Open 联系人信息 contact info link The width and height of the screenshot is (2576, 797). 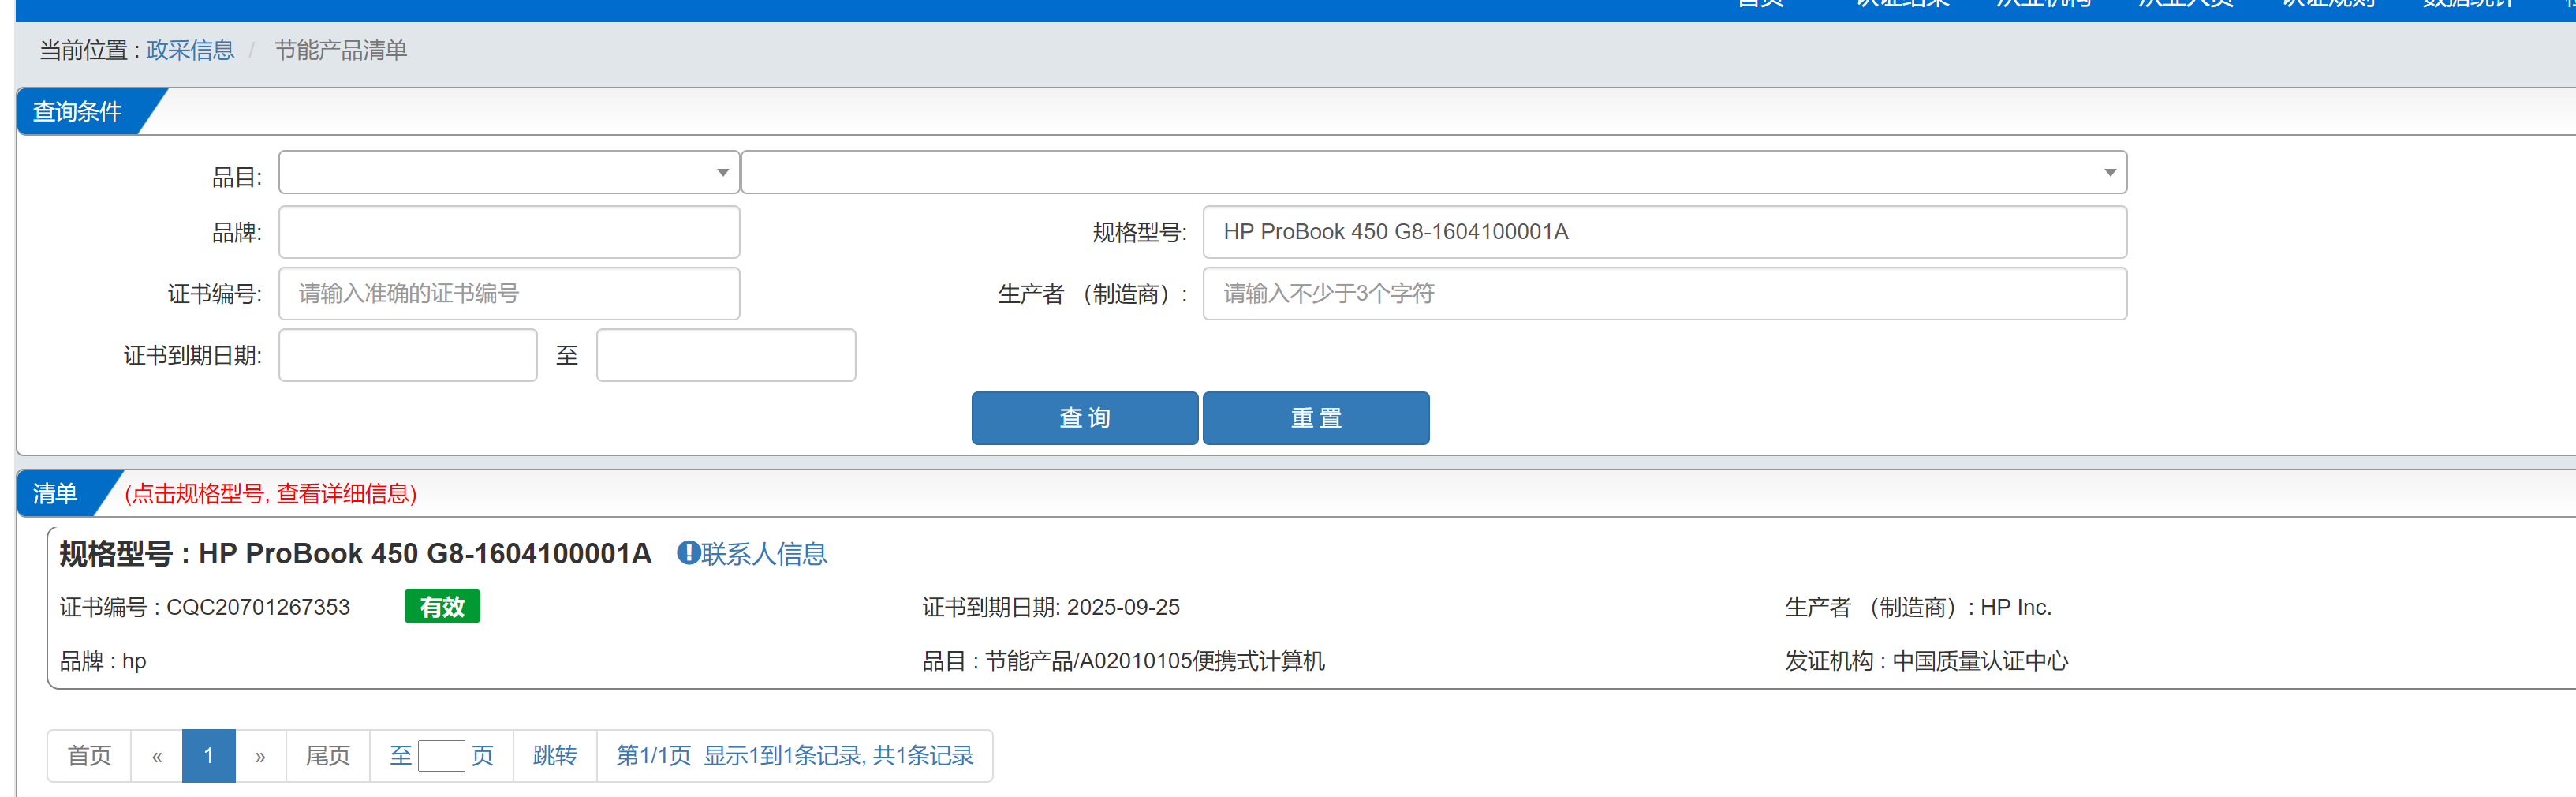764,553
